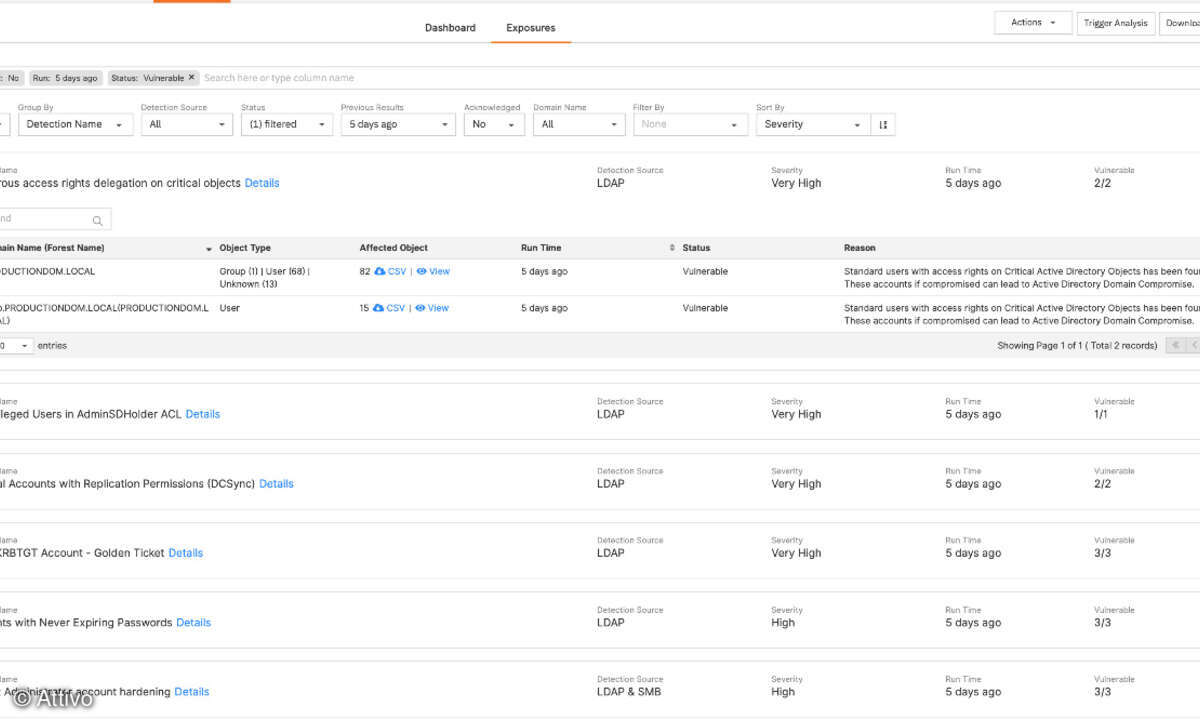This screenshot has width=1200, height=720.
Task: Open the Sort By Severity dropdown
Action: tap(813, 124)
